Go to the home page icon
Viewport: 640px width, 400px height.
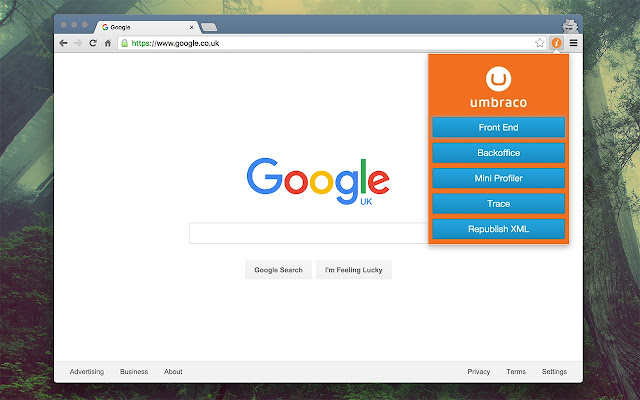point(108,43)
